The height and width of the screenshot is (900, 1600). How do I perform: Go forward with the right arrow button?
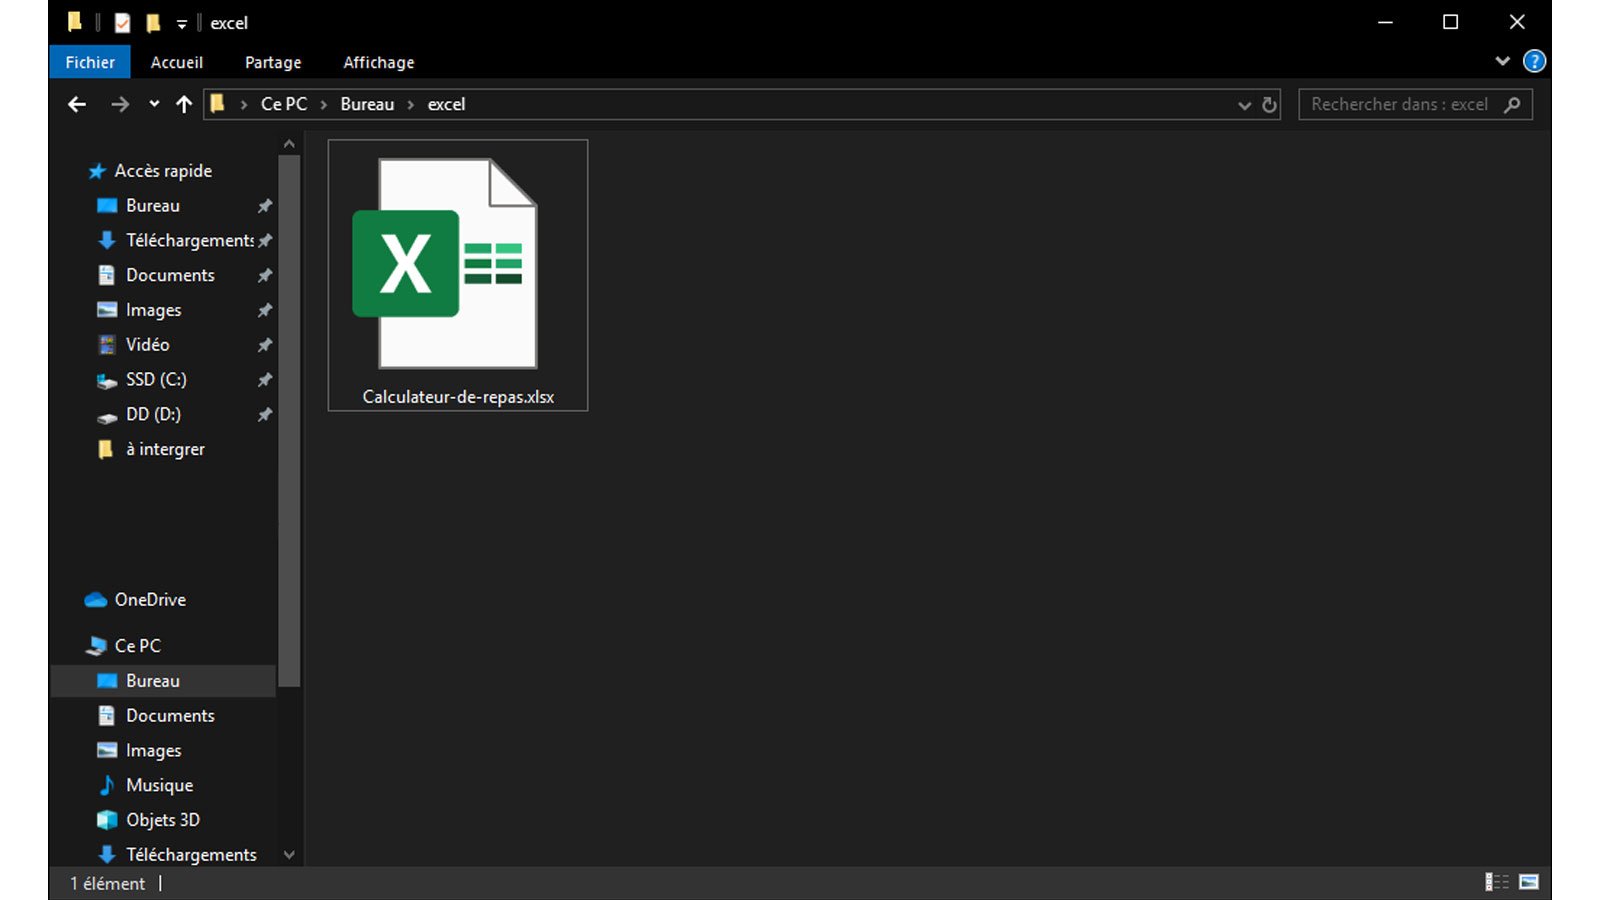[120, 104]
